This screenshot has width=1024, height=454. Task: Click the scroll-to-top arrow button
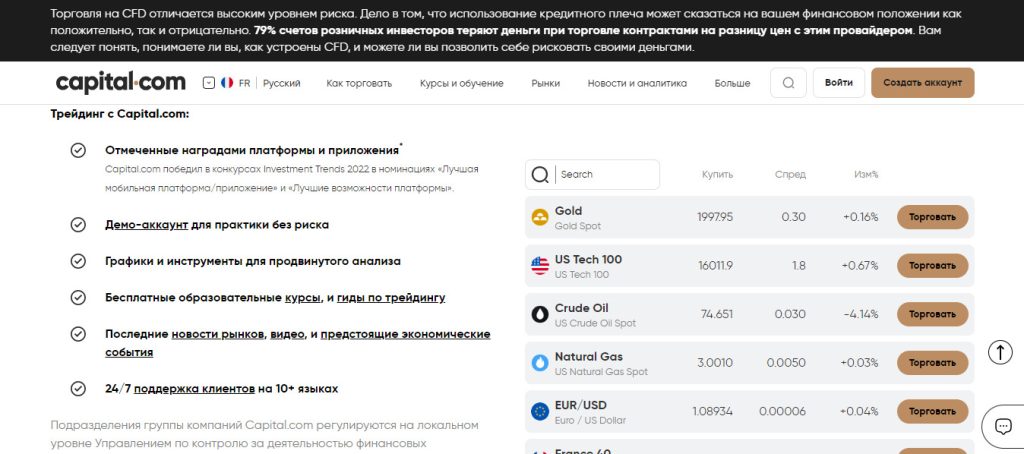coord(1000,352)
